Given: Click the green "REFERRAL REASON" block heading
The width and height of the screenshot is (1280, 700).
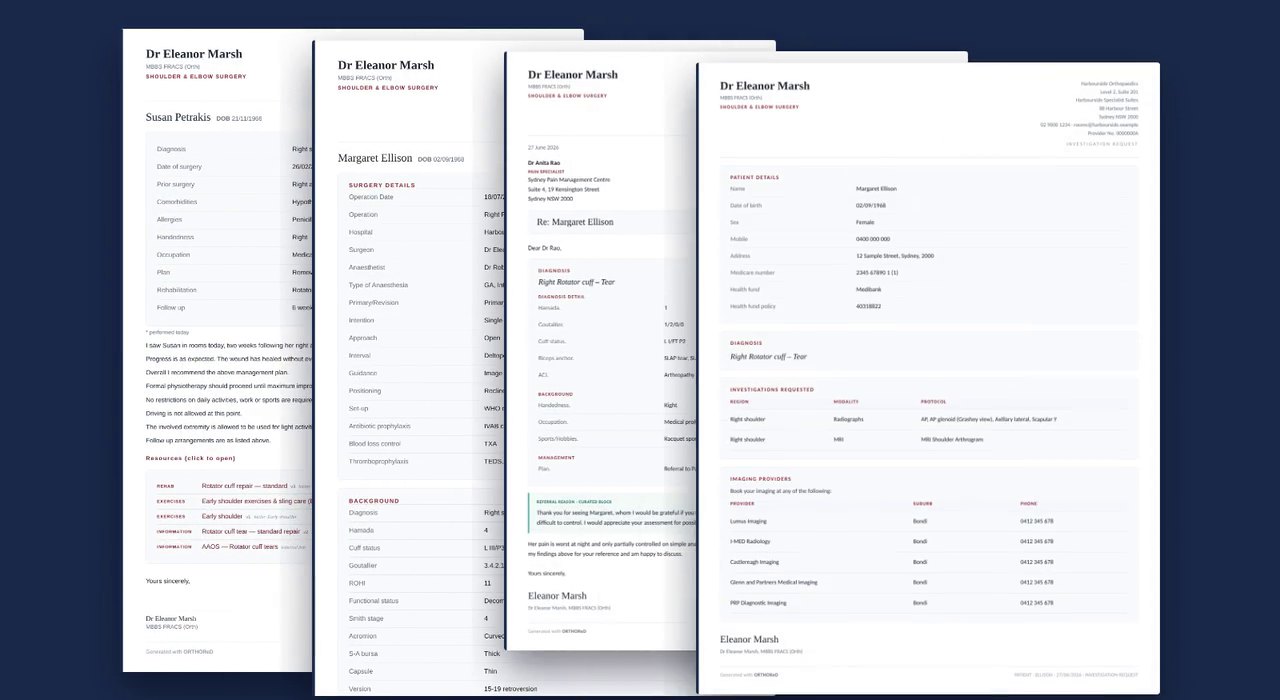Looking at the screenshot, I should click(574, 501).
